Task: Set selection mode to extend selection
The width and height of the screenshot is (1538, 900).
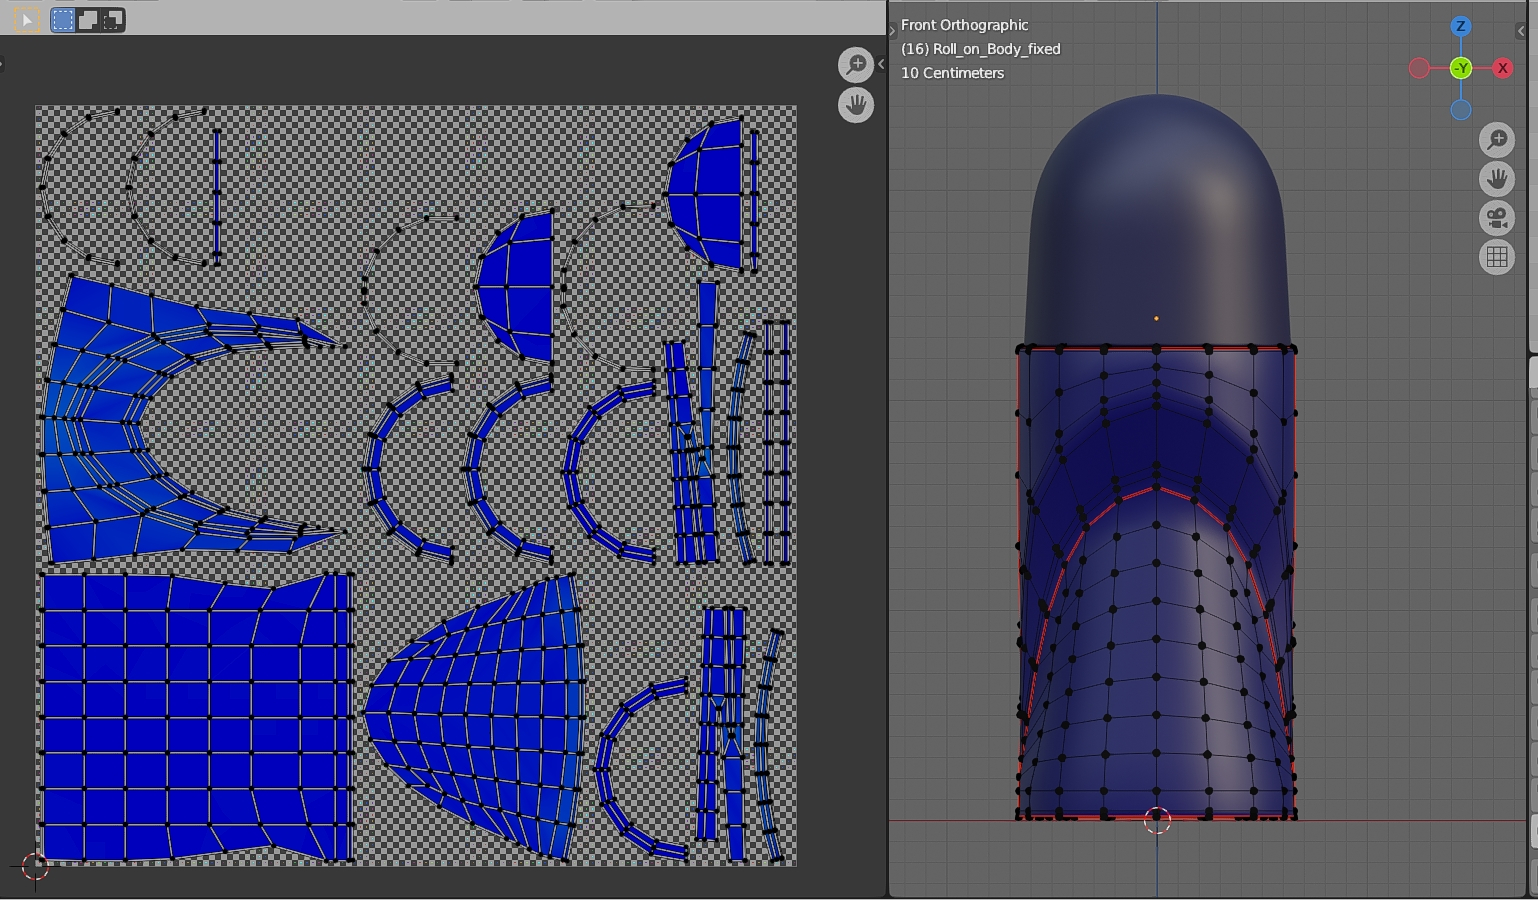Action: click(88, 19)
